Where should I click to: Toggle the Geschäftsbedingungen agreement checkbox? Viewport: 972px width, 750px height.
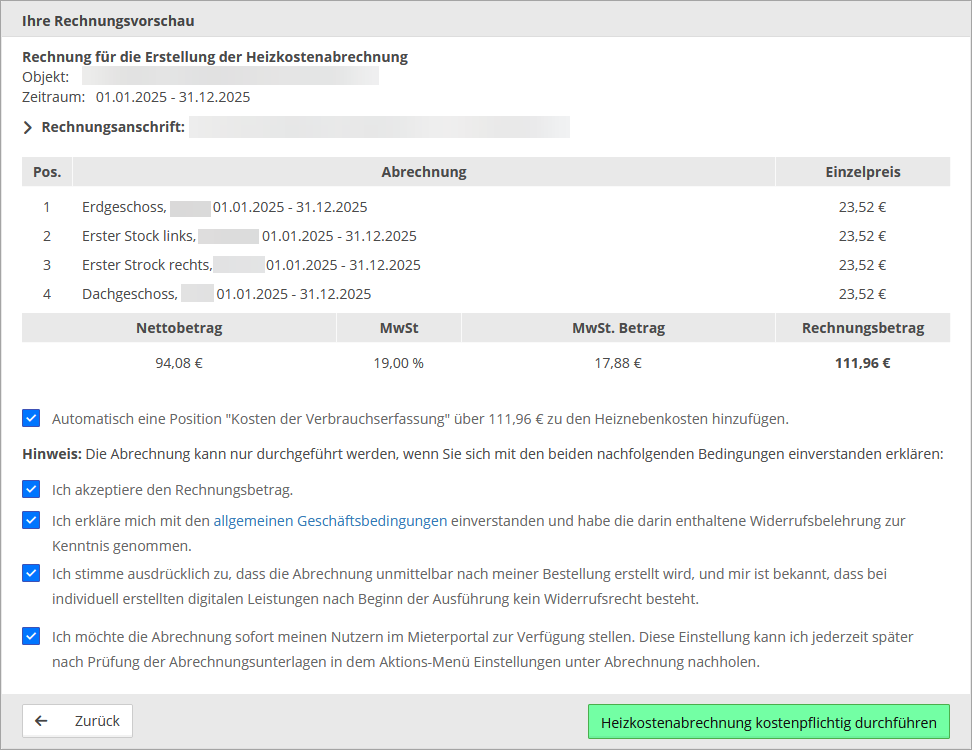pos(31,521)
